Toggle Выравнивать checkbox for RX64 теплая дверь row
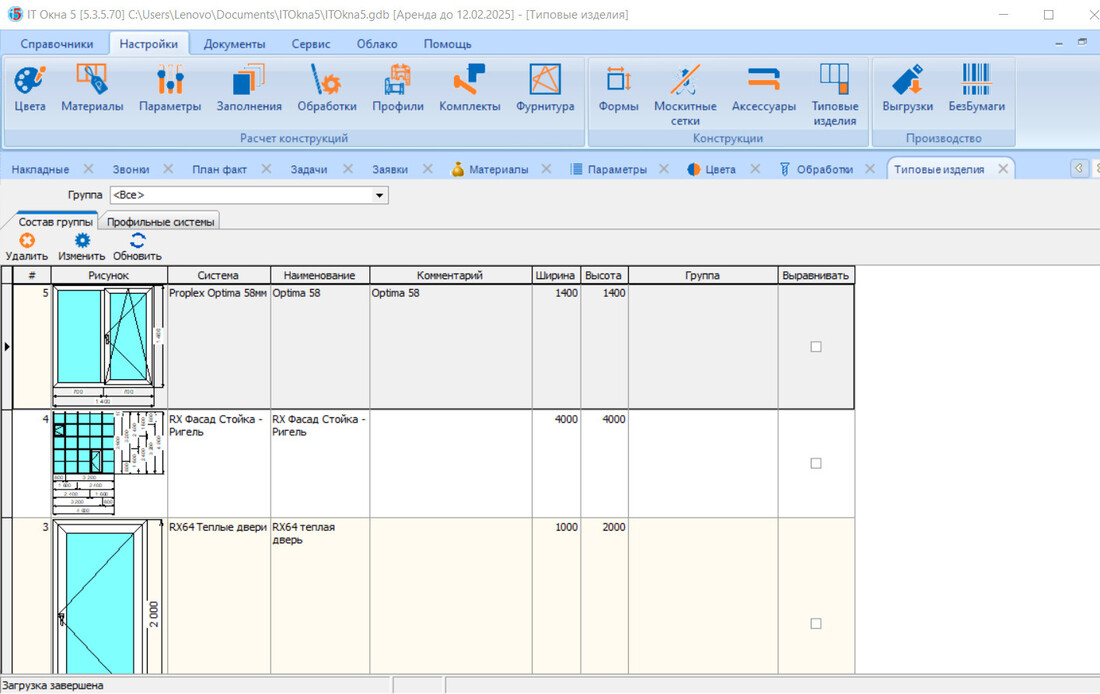This screenshot has width=1100, height=694. pos(816,623)
